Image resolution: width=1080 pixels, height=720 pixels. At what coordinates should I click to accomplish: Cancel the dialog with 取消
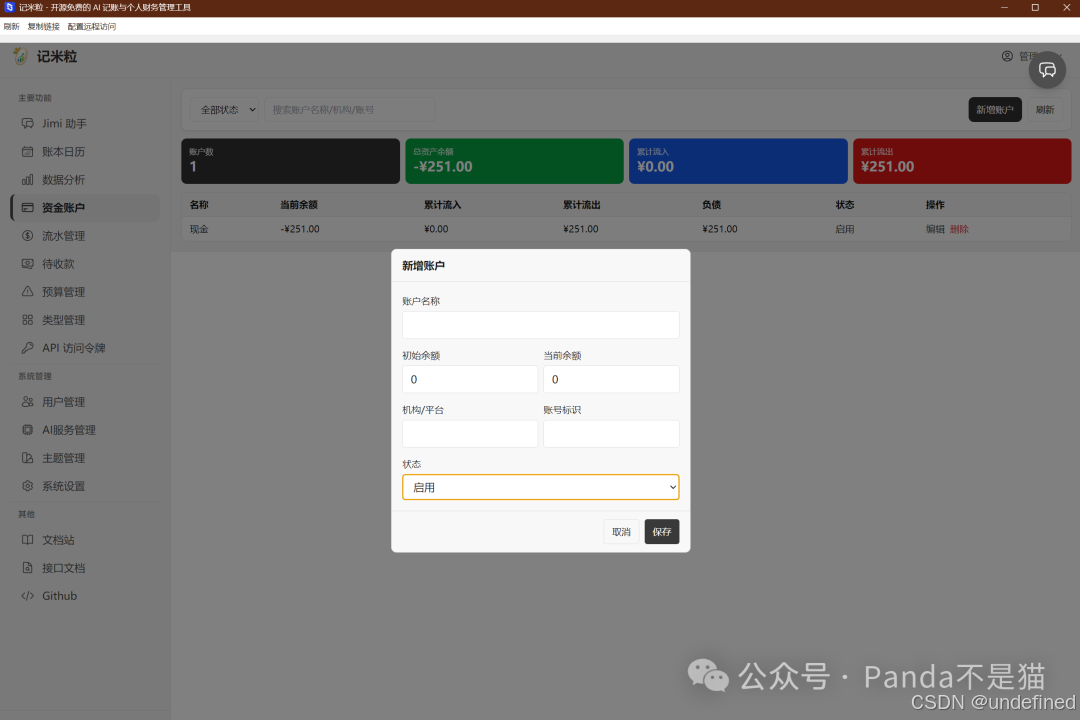(x=621, y=532)
